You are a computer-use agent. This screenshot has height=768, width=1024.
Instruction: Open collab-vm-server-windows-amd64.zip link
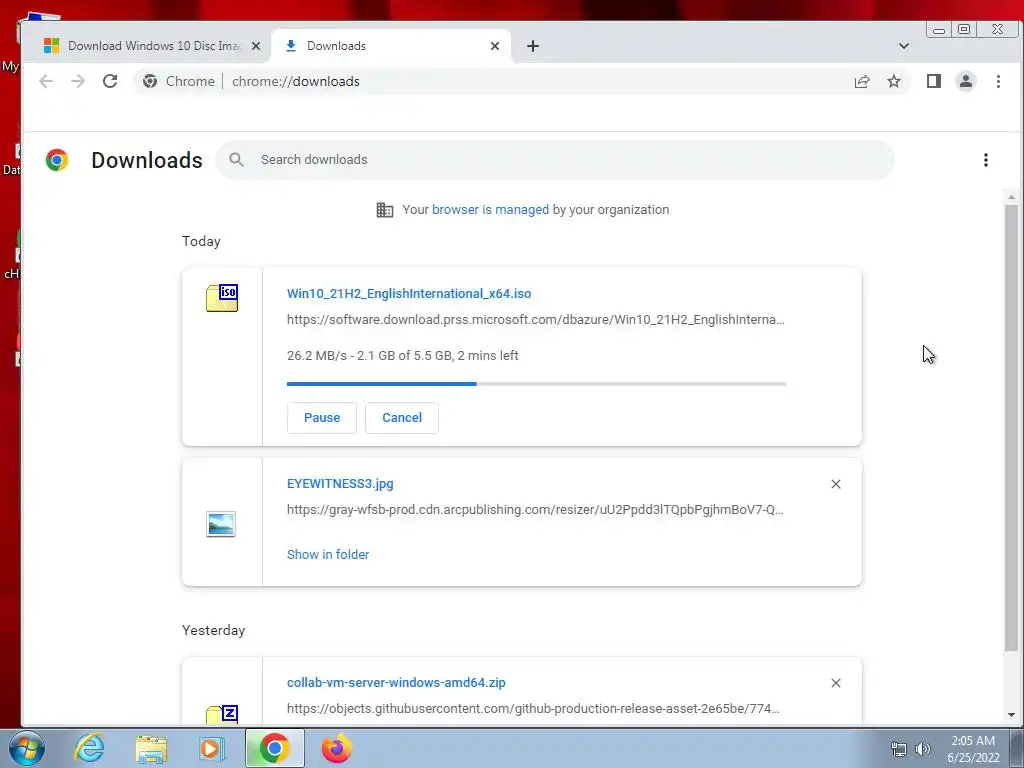pos(396,682)
